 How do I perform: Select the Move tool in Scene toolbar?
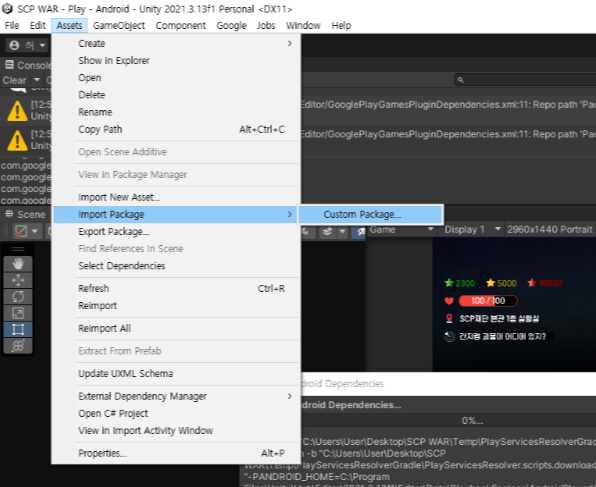click(18, 280)
